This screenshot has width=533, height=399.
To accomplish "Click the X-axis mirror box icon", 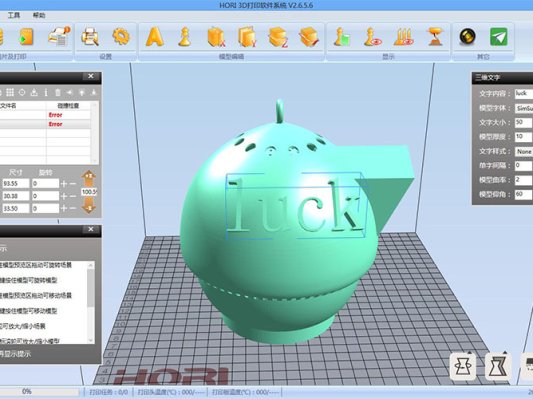I will pyautogui.click(x=216, y=37).
